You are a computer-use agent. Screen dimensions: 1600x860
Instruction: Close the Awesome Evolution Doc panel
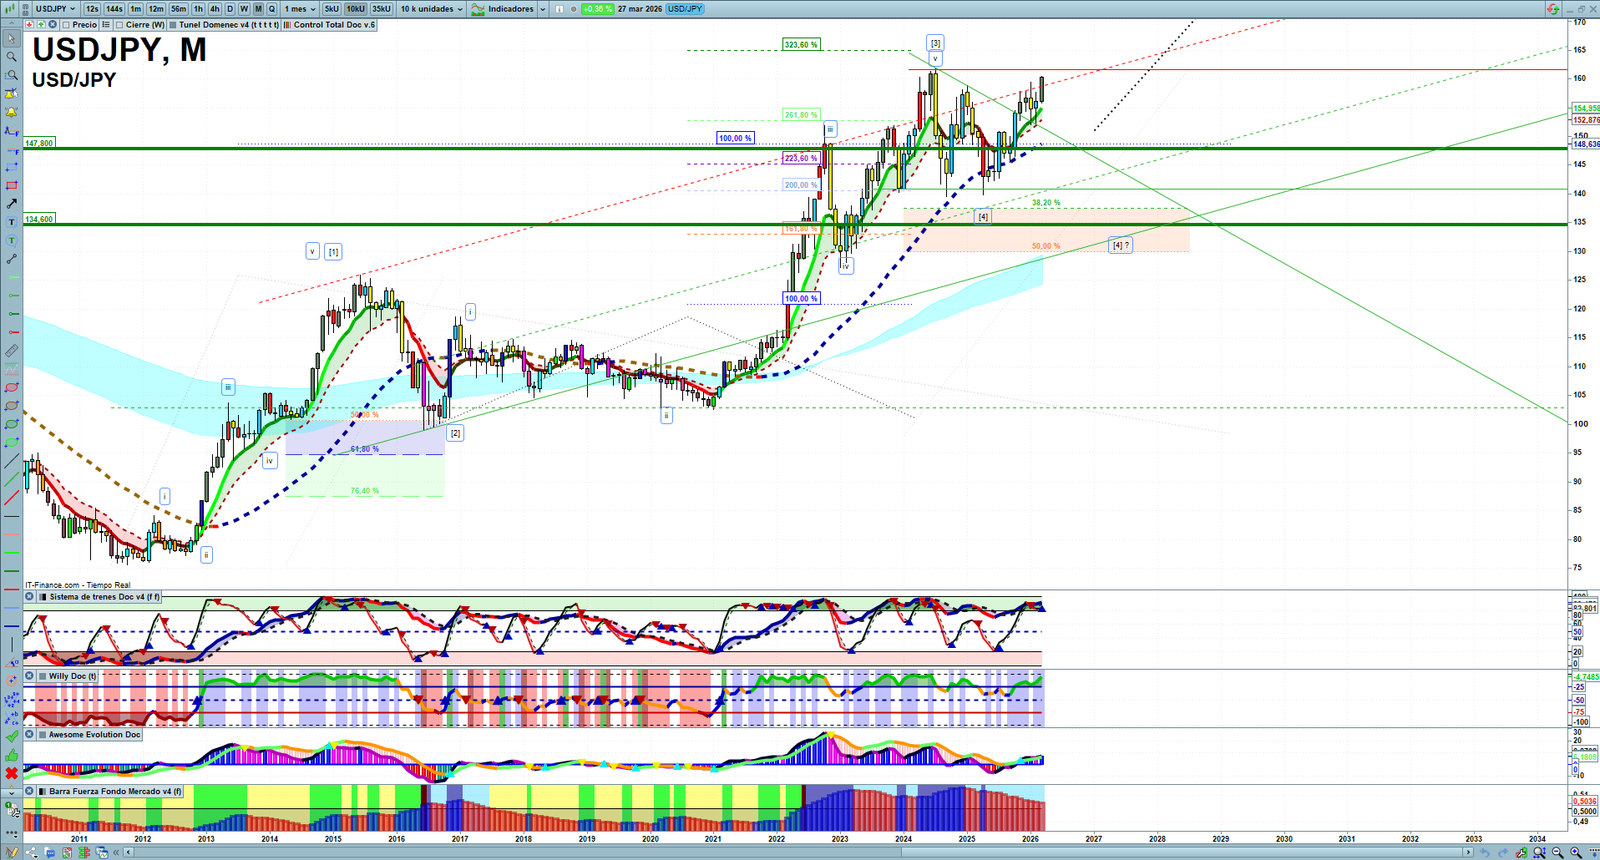pos(29,734)
